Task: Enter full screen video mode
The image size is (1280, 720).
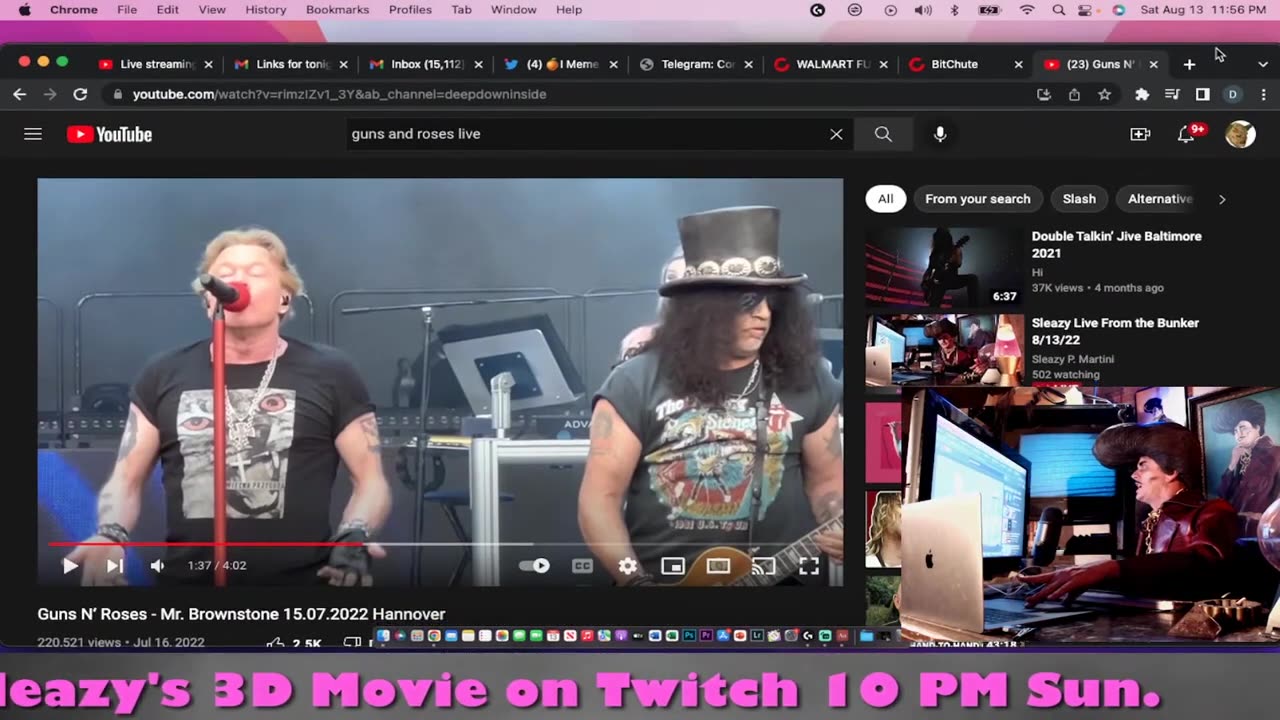Action: tap(809, 565)
